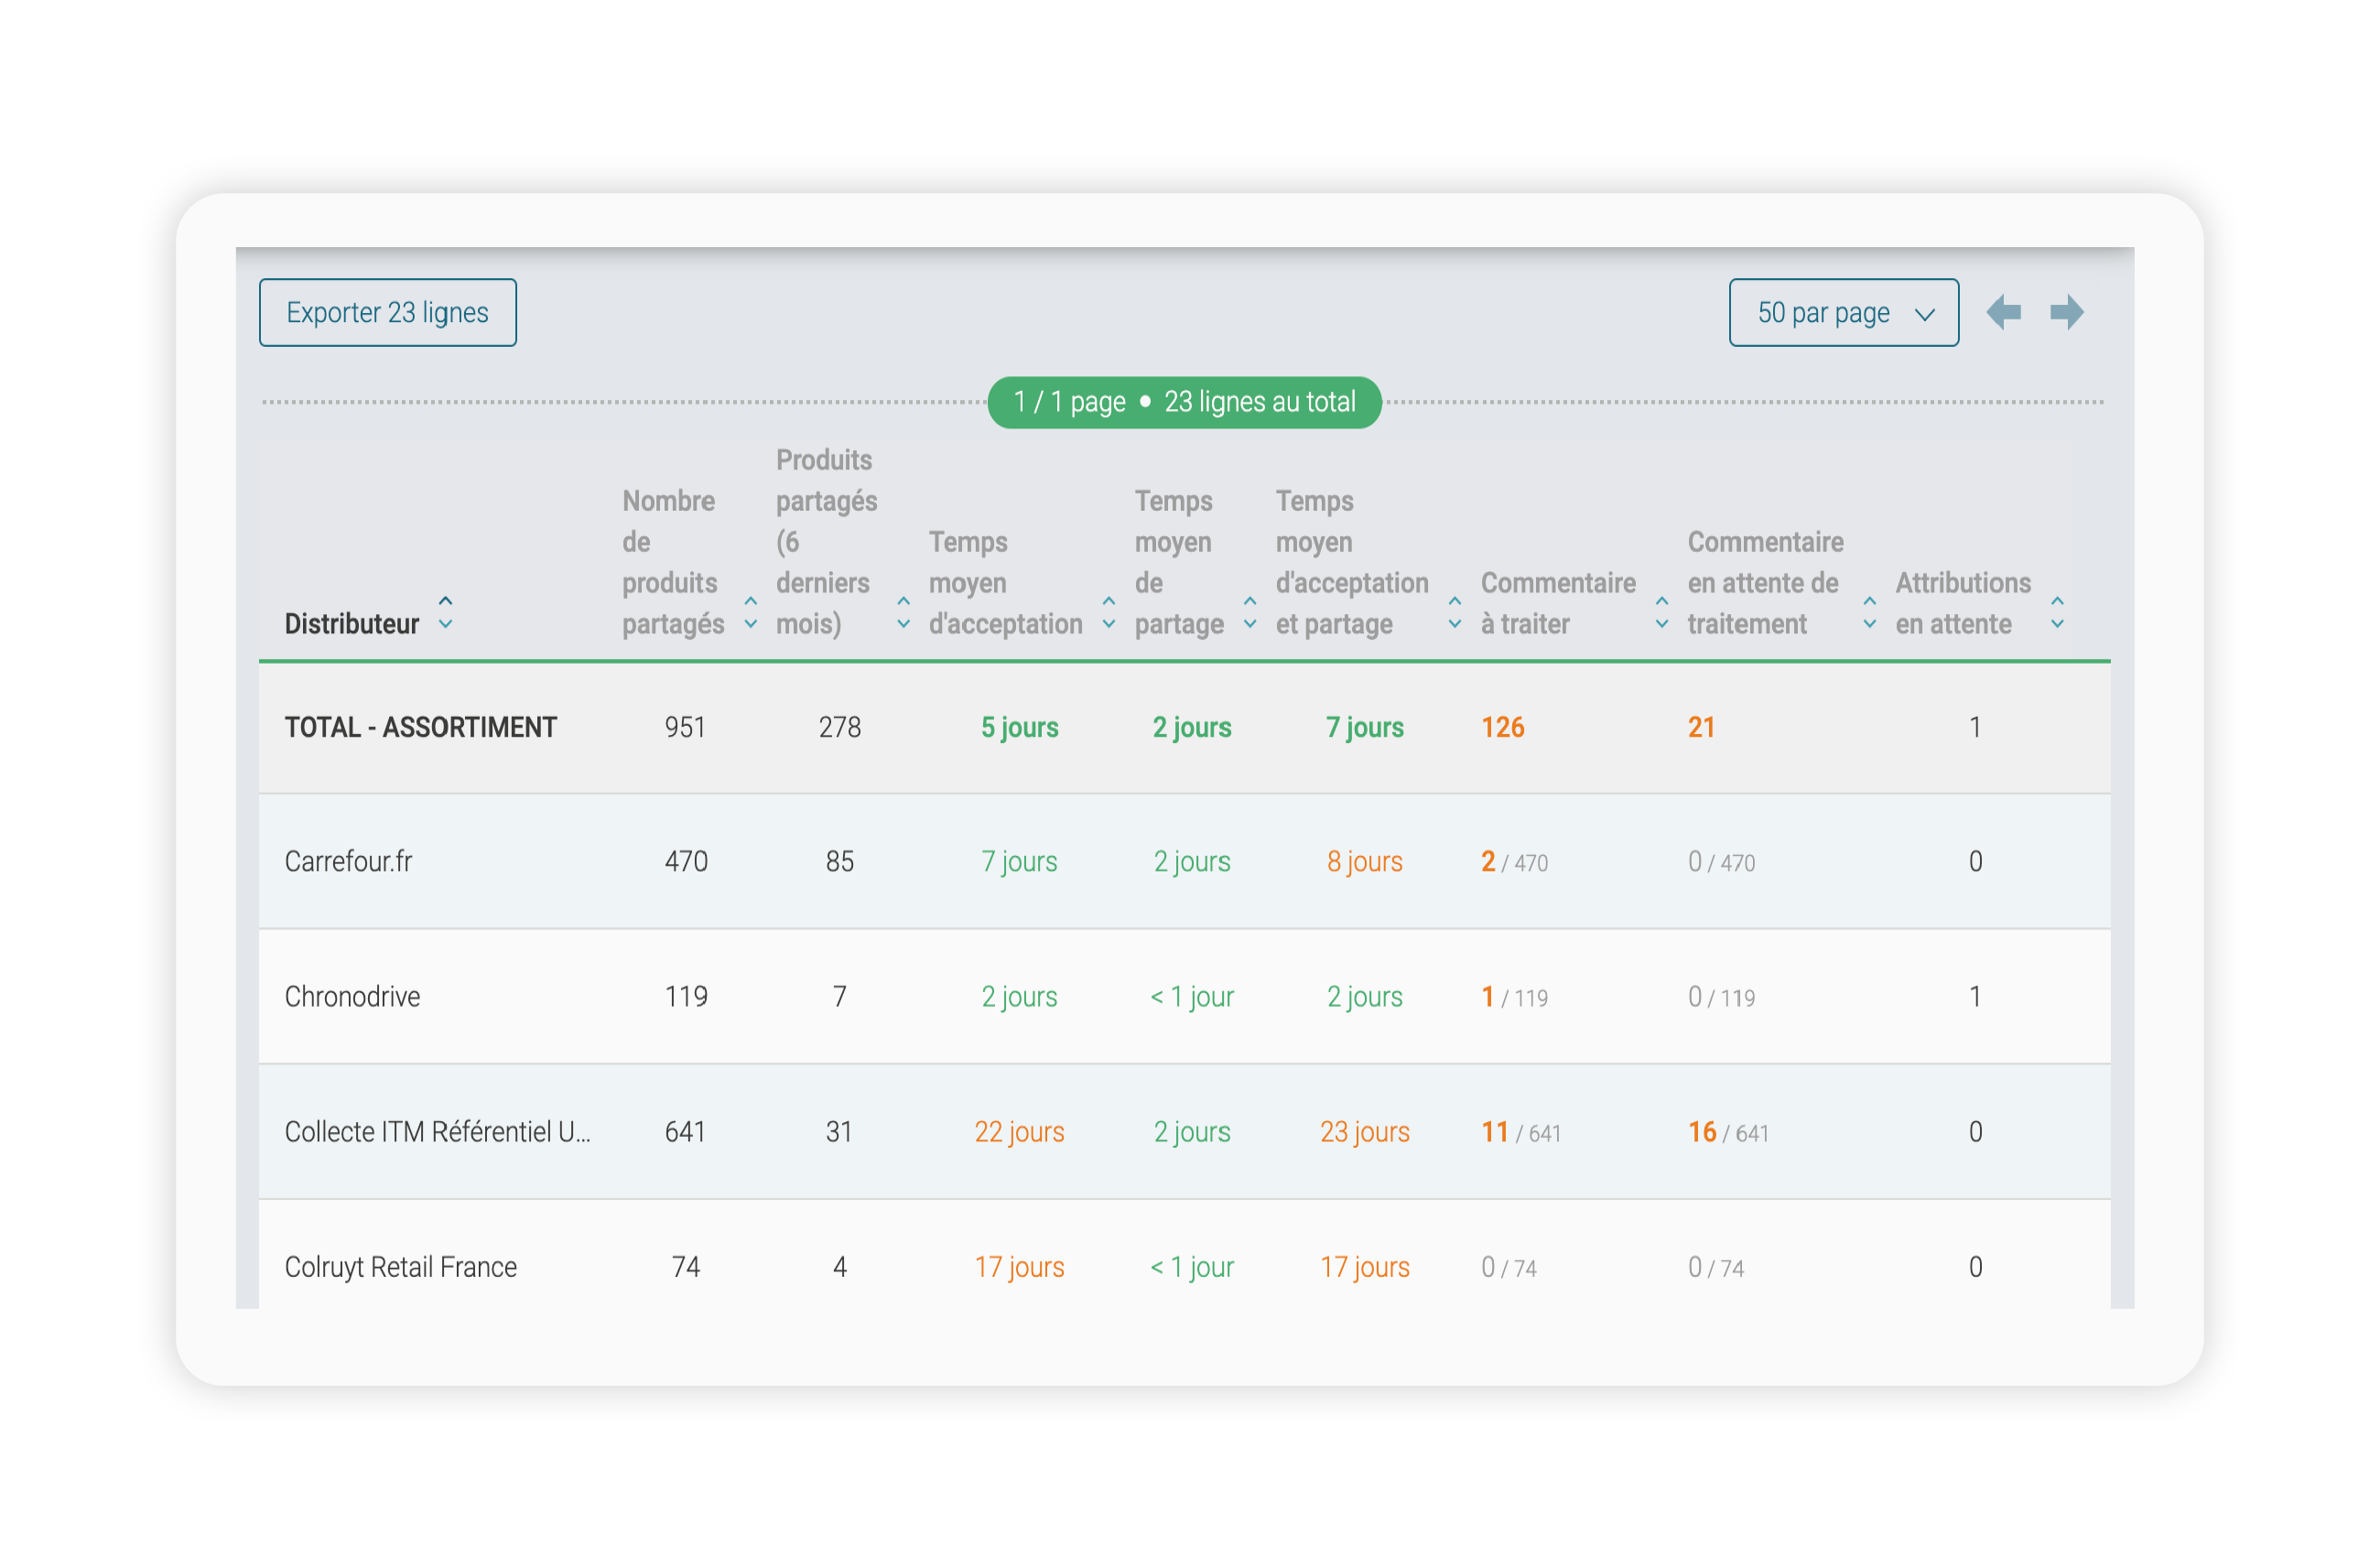Image resolution: width=2380 pixels, height=1556 pixels.
Task: Sort by Temps moyen d'acceptation et partage
Action: (x=1455, y=612)
